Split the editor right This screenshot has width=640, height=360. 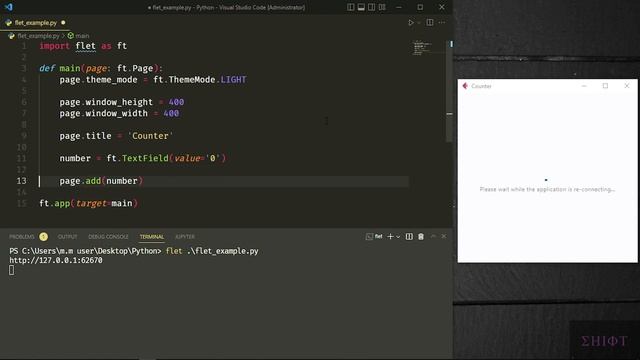tap(430, 22)
